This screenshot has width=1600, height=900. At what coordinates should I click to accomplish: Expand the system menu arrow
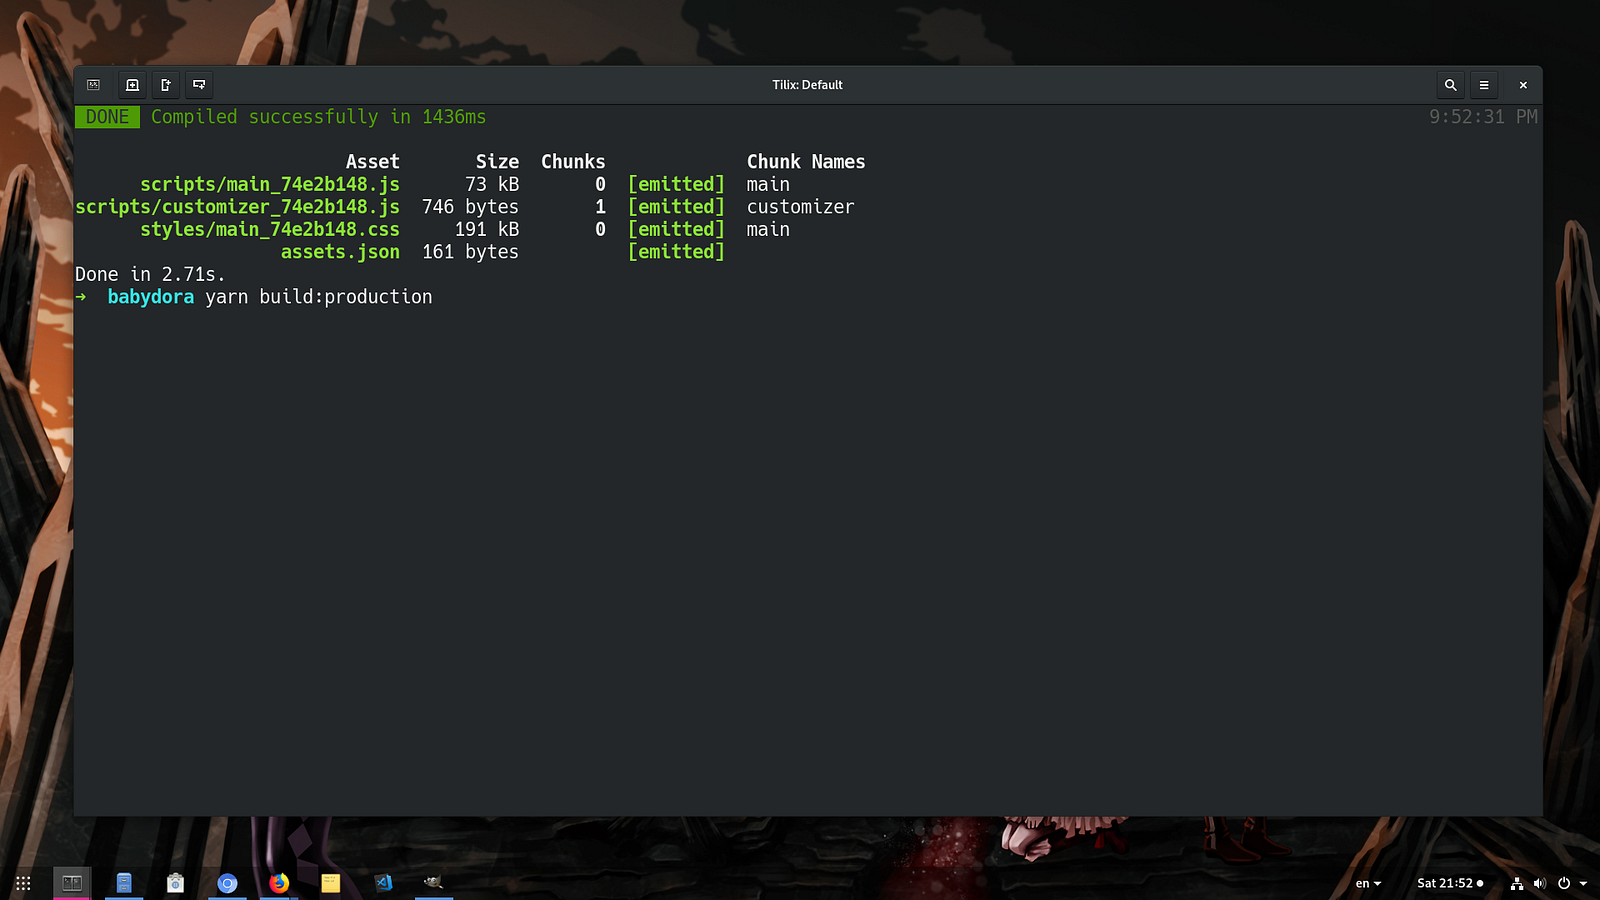click(x=1583, y=883)
